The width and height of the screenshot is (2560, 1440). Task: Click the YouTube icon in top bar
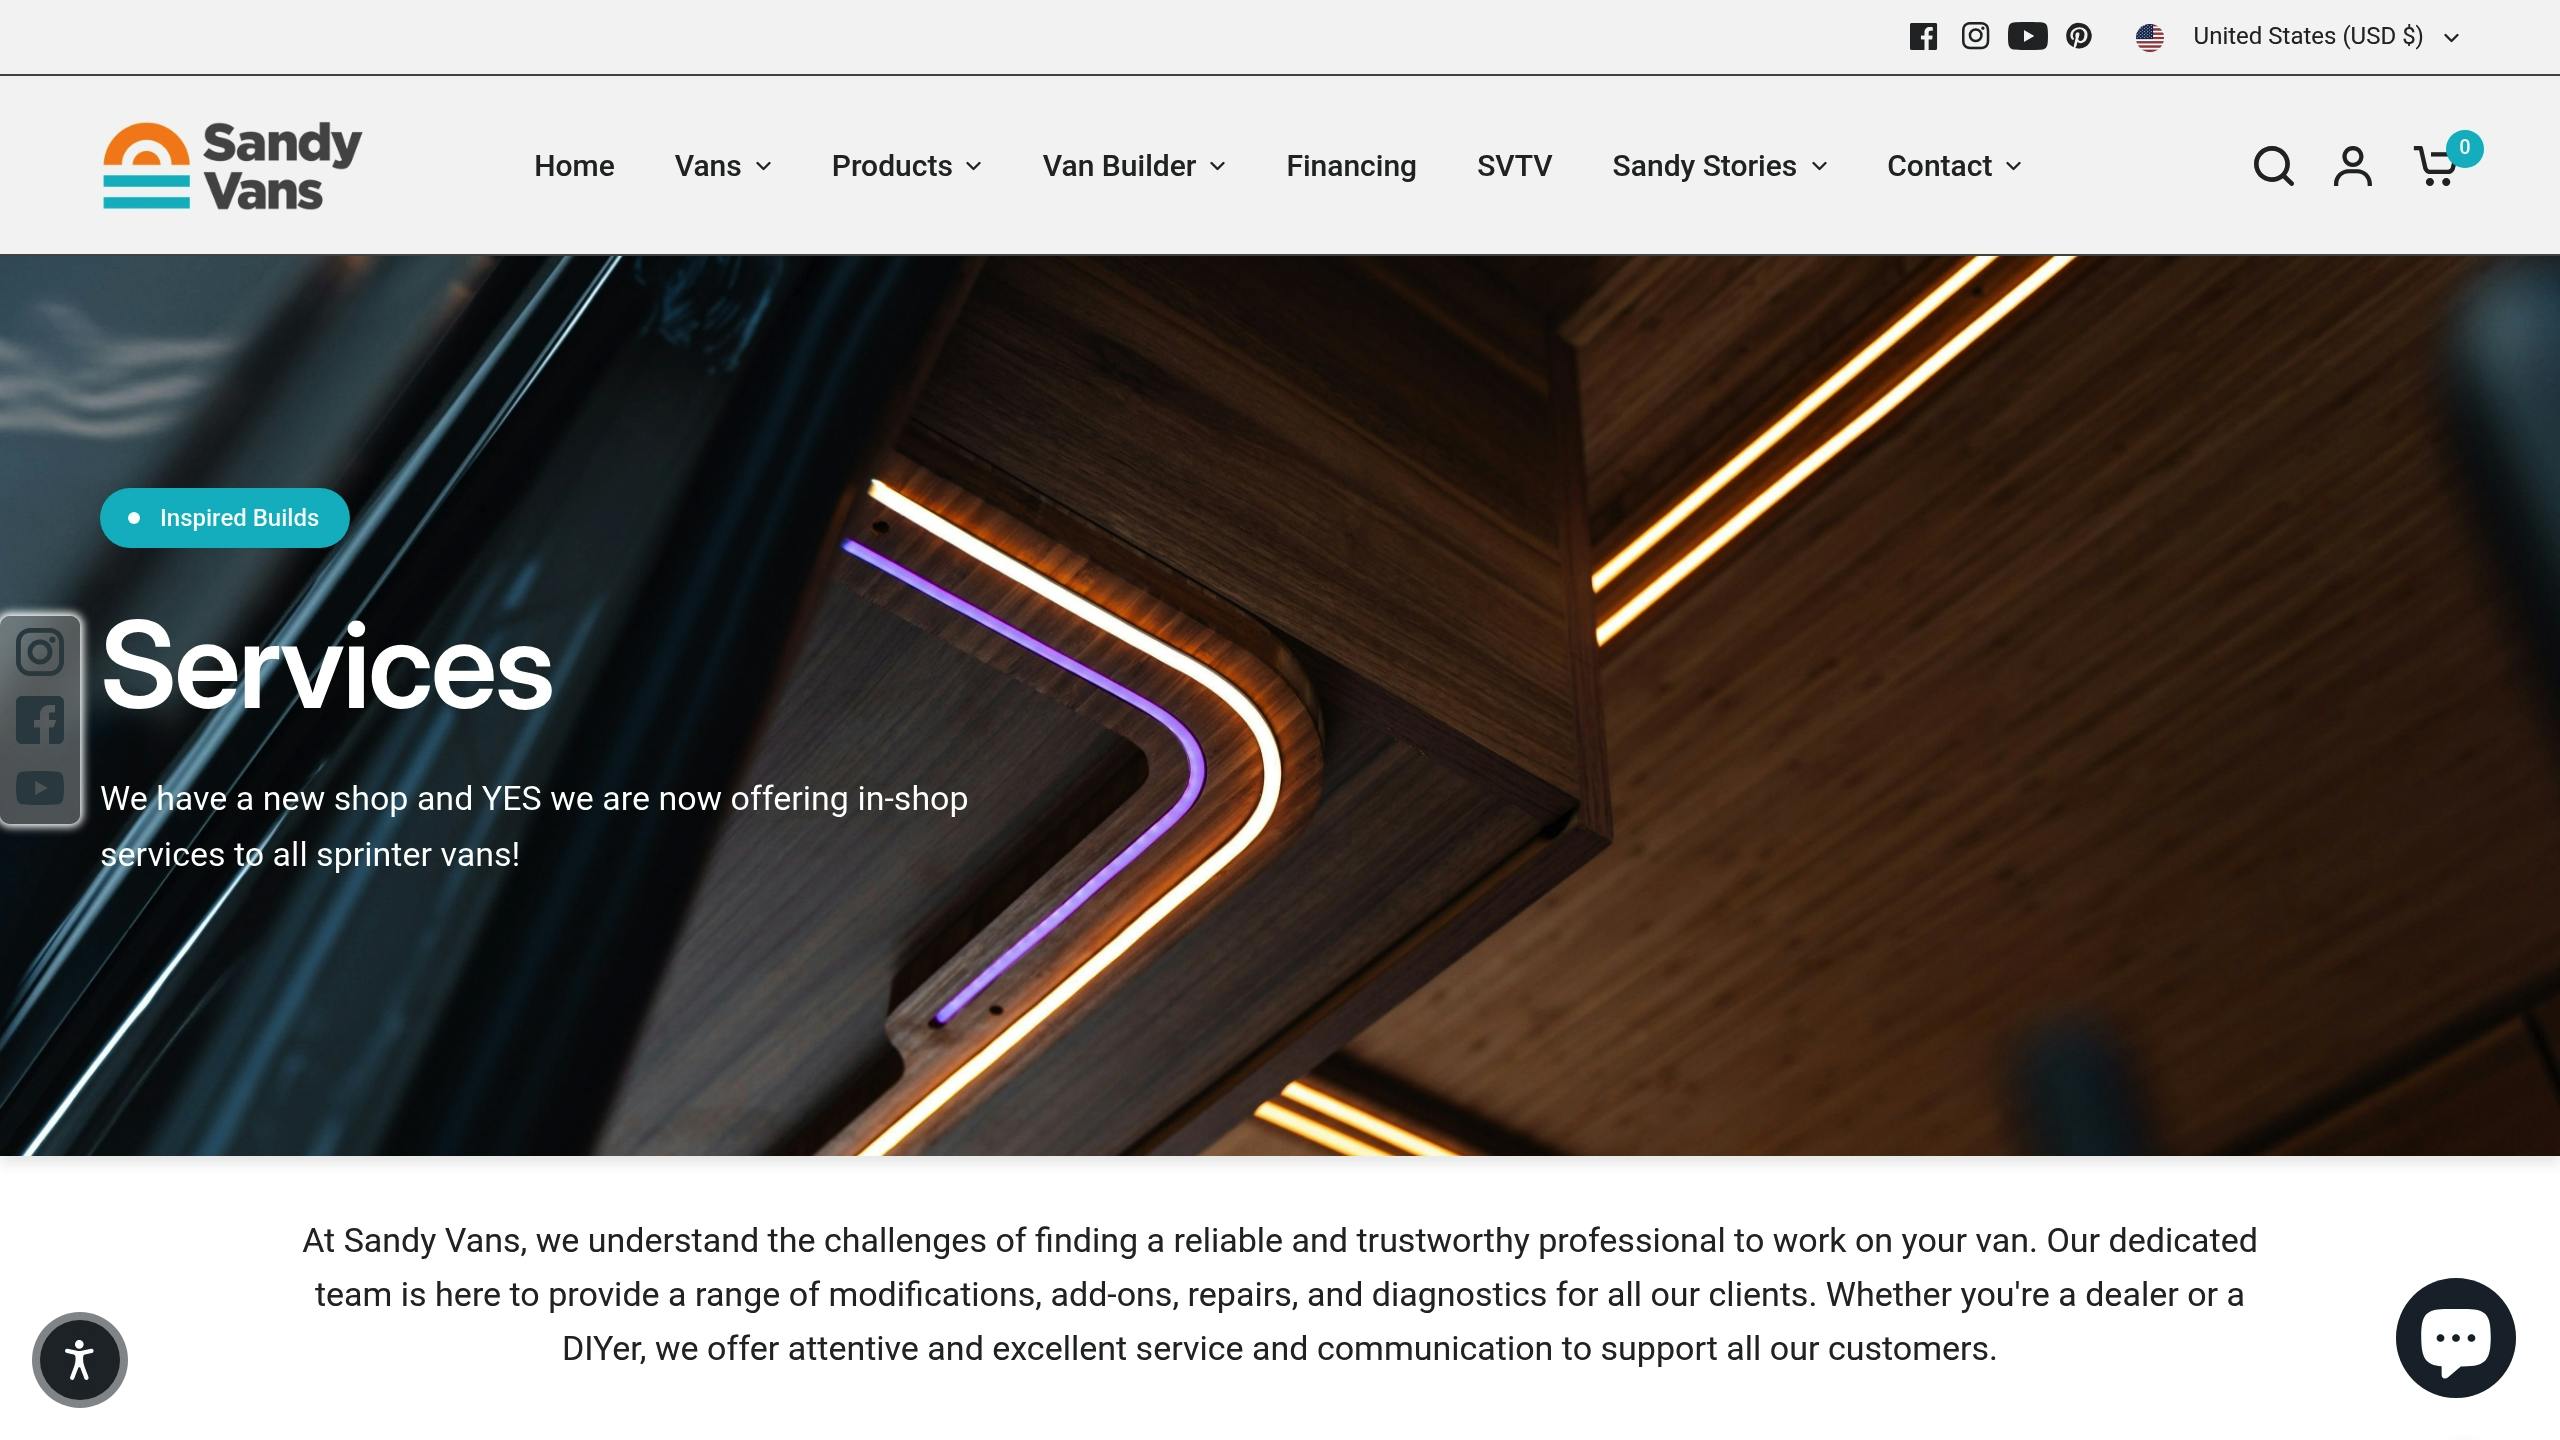[x=2027, y=37]
